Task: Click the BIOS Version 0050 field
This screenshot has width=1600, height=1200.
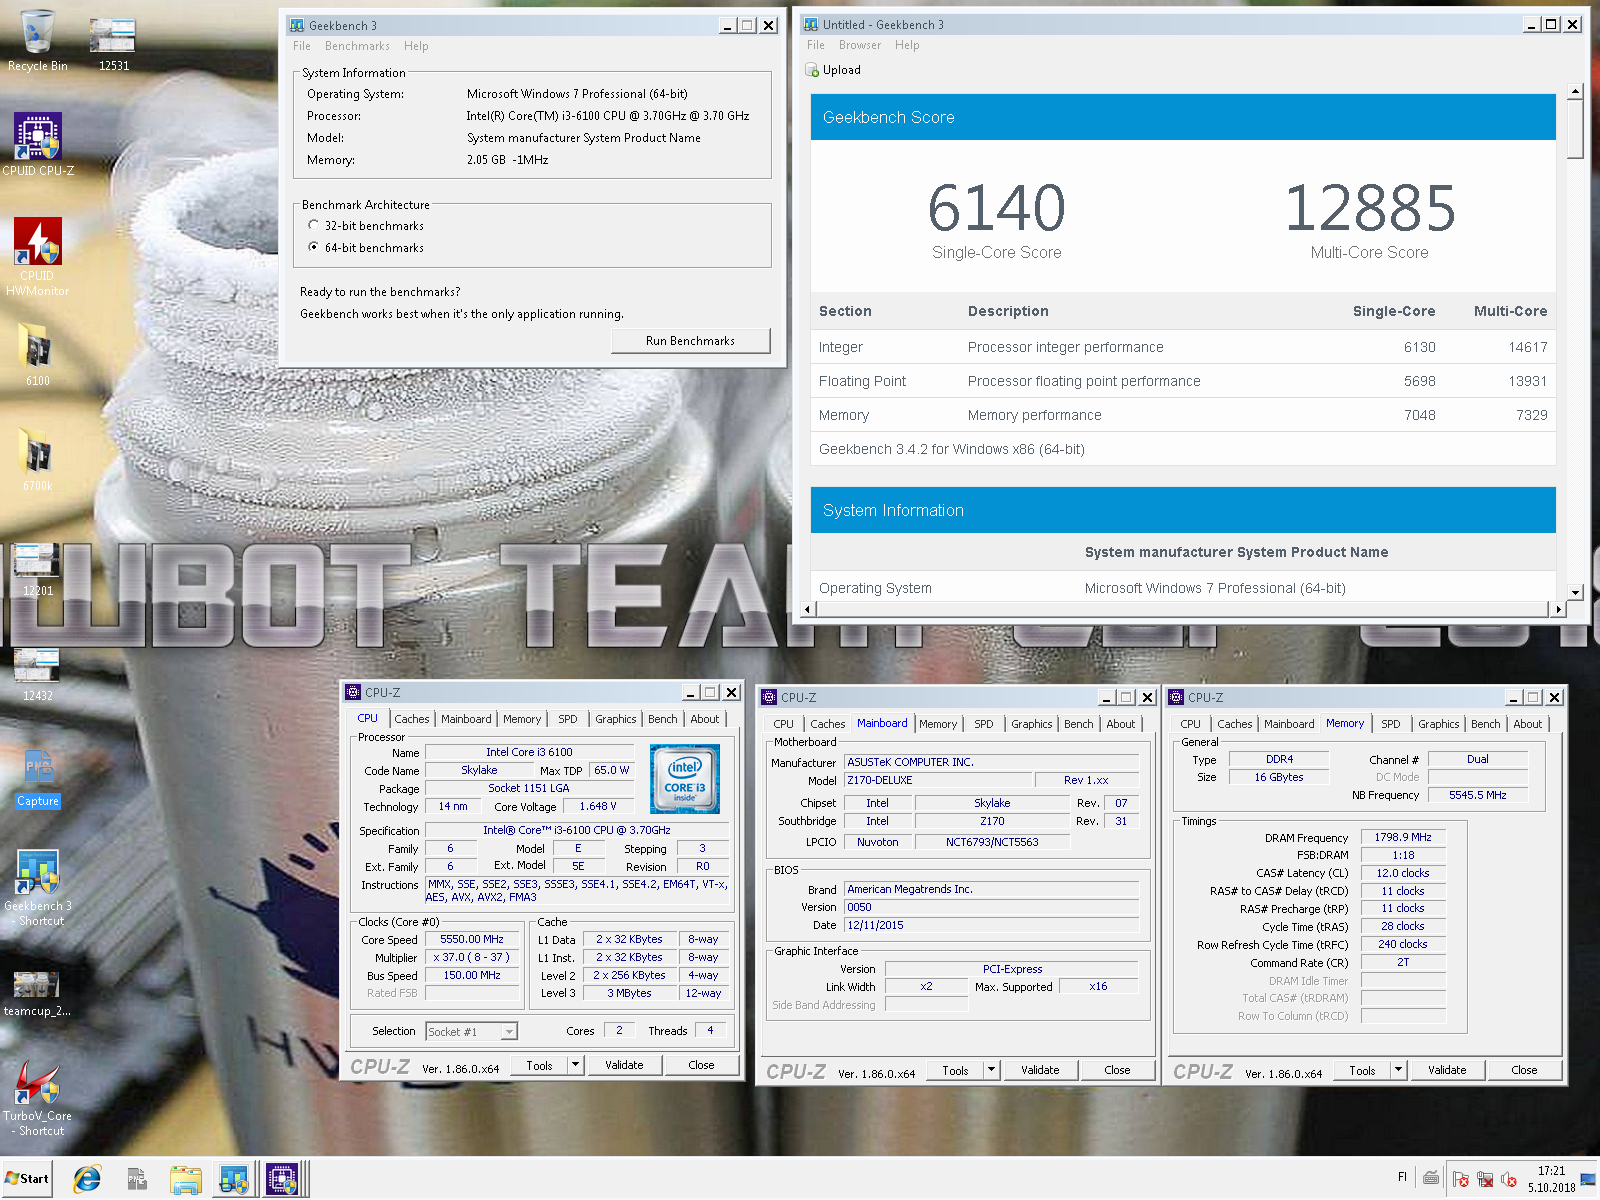Action: (x=991, y=908)
